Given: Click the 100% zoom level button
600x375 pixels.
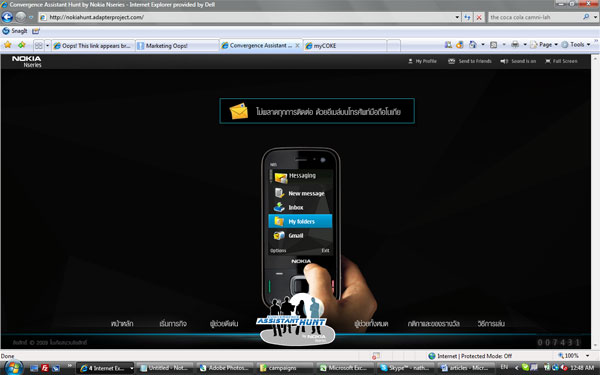Looking at the screenshot, I should pyautogui.click(x=569, y=356).
